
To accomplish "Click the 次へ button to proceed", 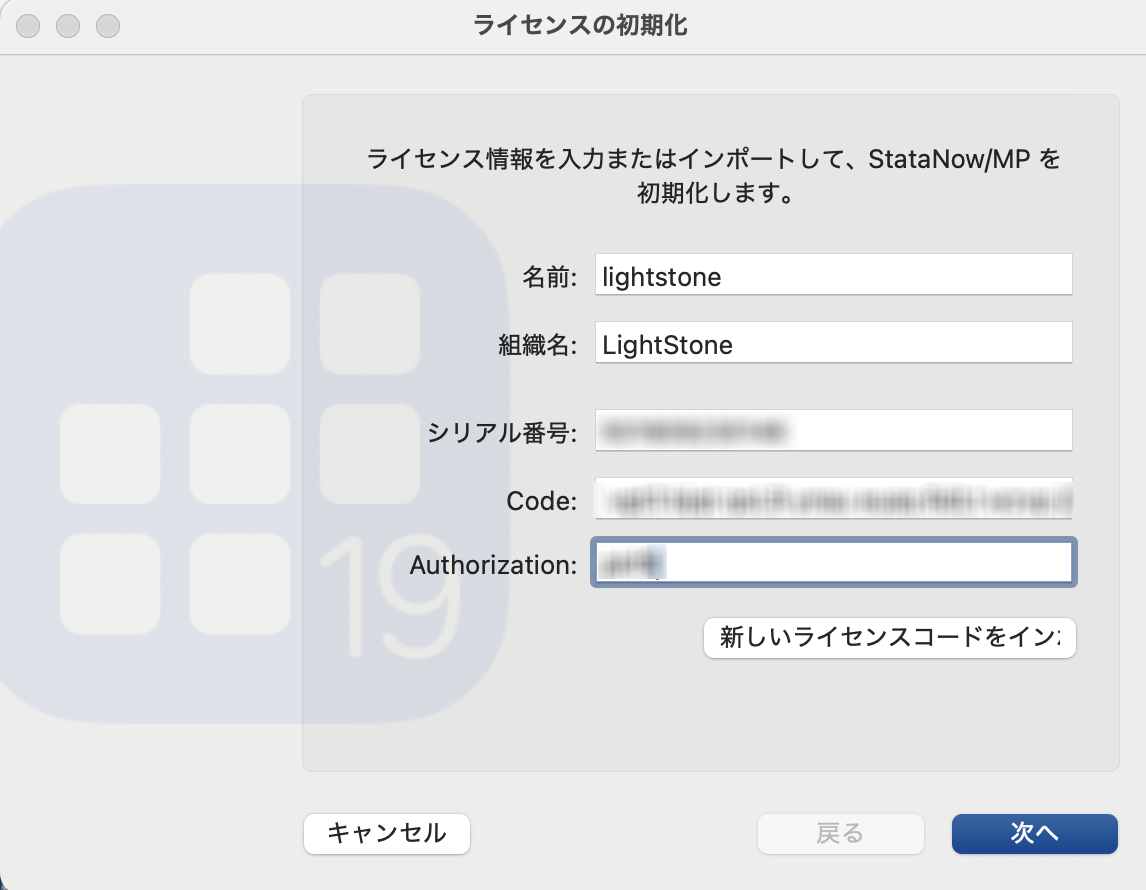I will [x=1034, y=834].
